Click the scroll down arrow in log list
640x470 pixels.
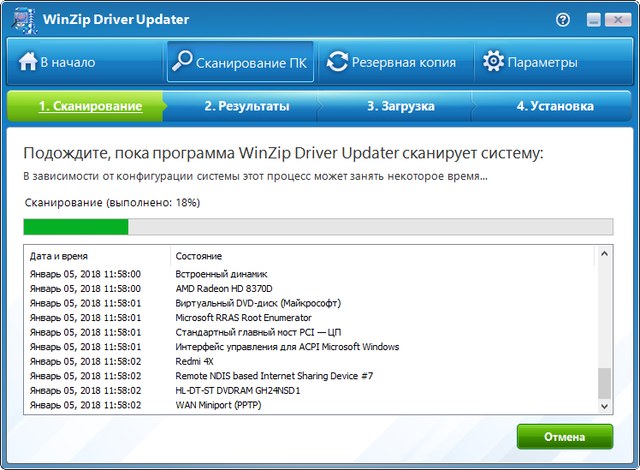coord(604,407)
